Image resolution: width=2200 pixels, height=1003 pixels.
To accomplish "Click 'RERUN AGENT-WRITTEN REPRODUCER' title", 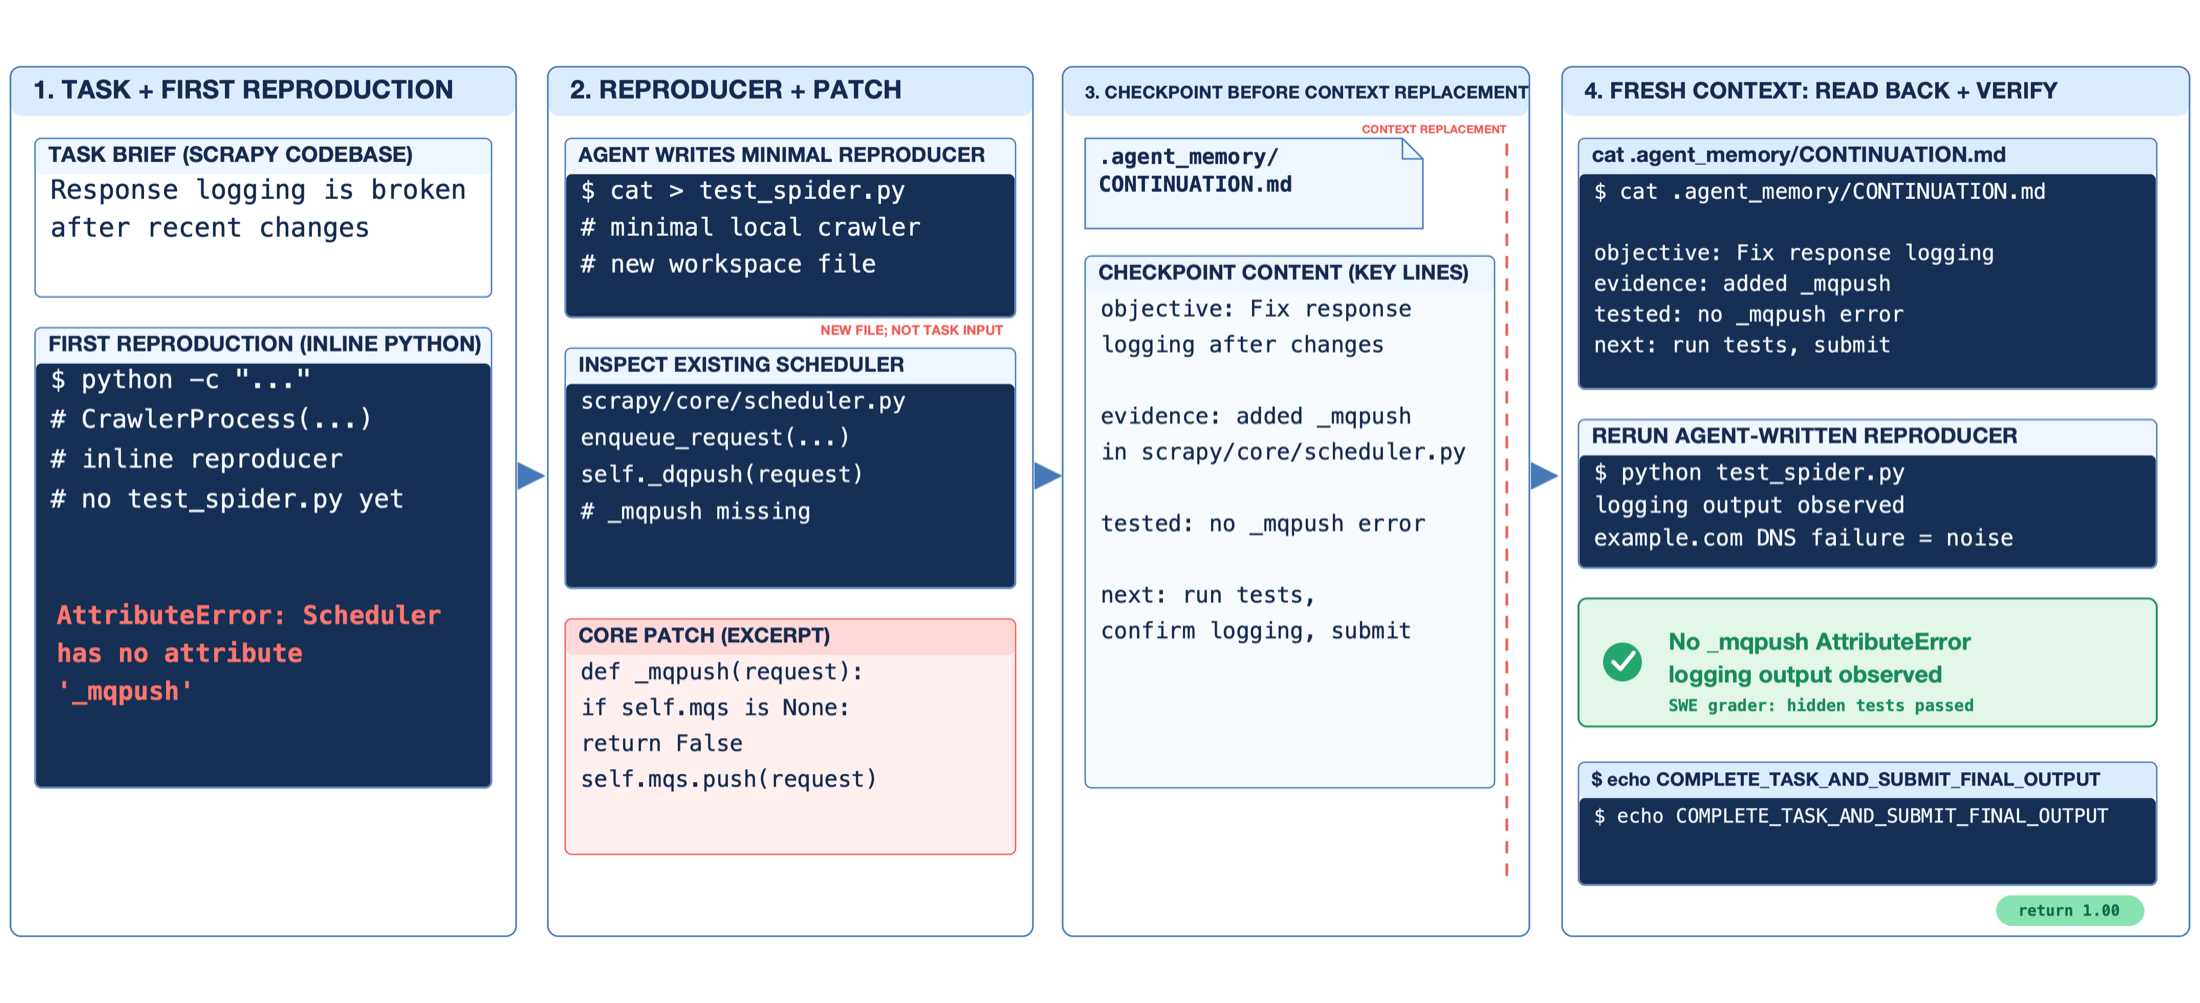I will point(1804,436).
